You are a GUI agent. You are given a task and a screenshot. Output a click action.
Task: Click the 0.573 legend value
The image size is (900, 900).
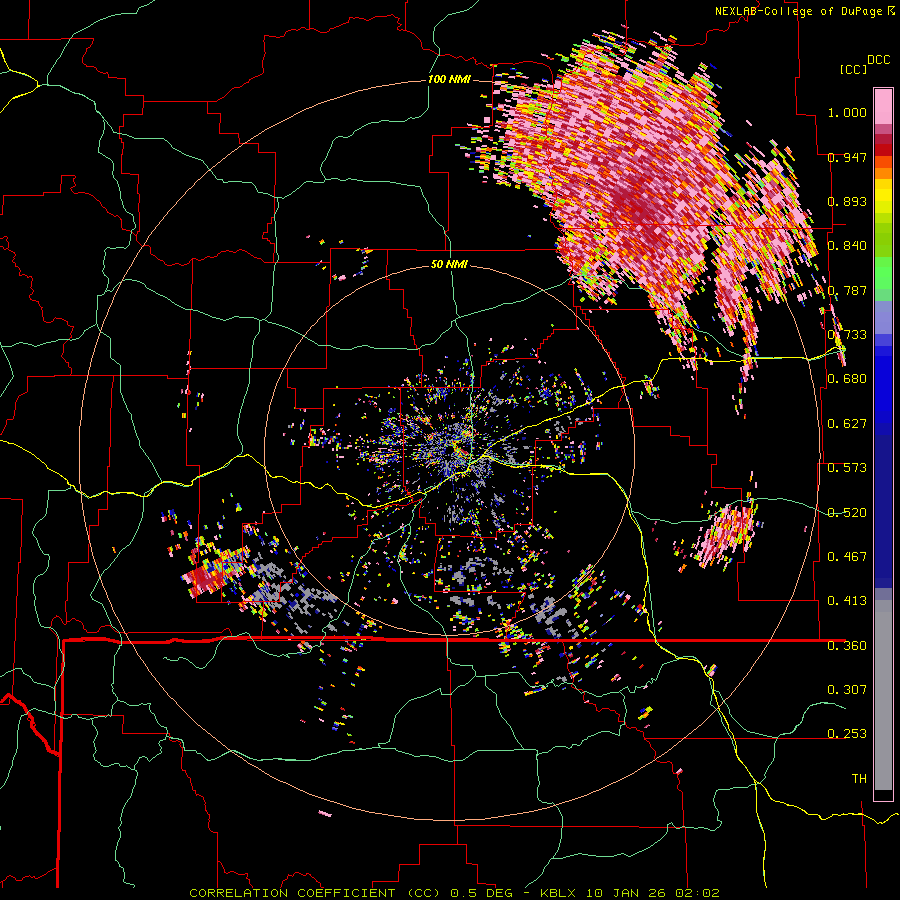point(847,468)
